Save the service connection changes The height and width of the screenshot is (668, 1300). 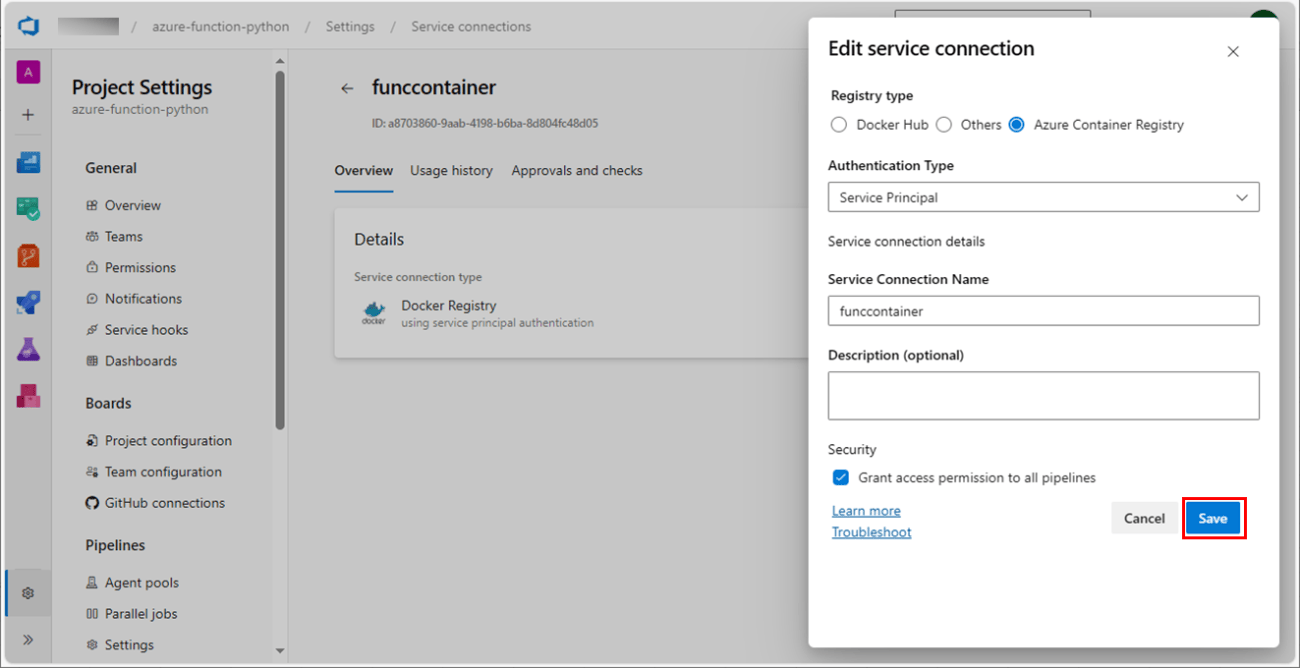pos(1213,518)
